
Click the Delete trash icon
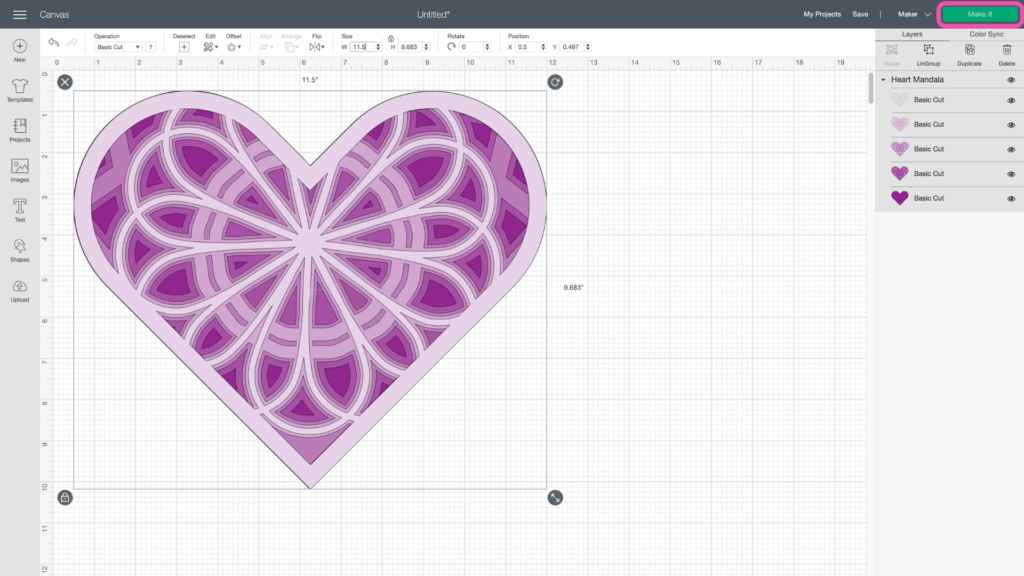click(x=1007, y=50)
